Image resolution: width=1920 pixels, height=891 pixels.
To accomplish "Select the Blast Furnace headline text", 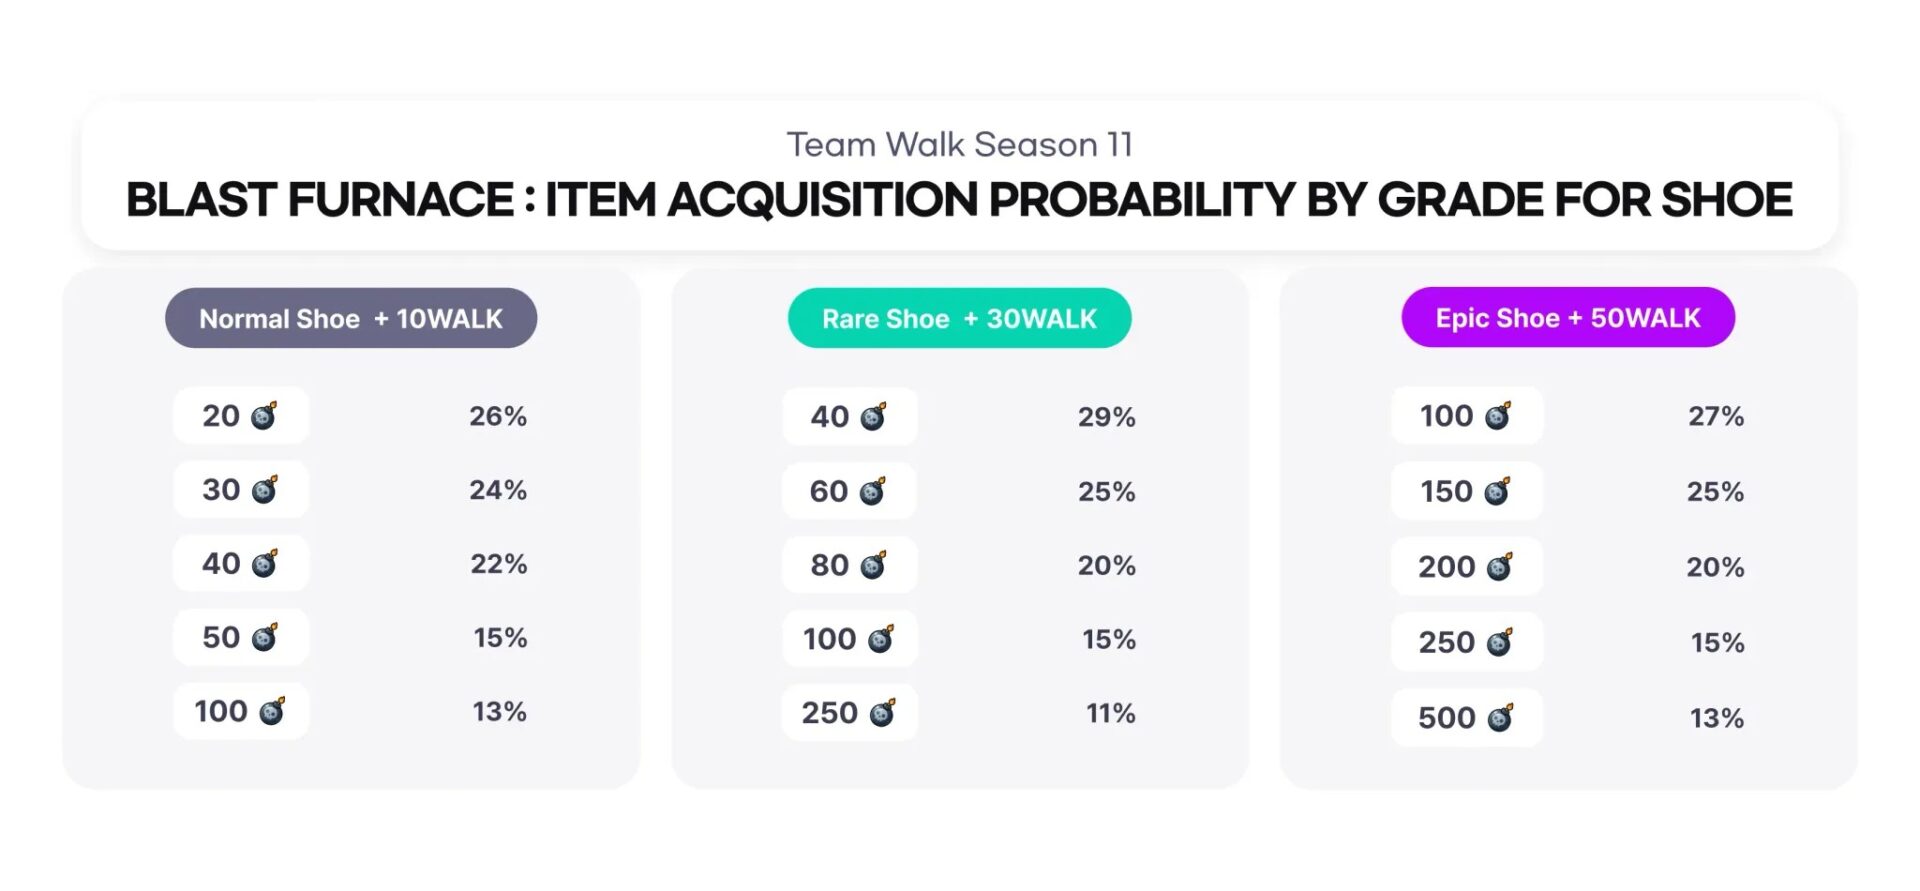I will [960, 199].
